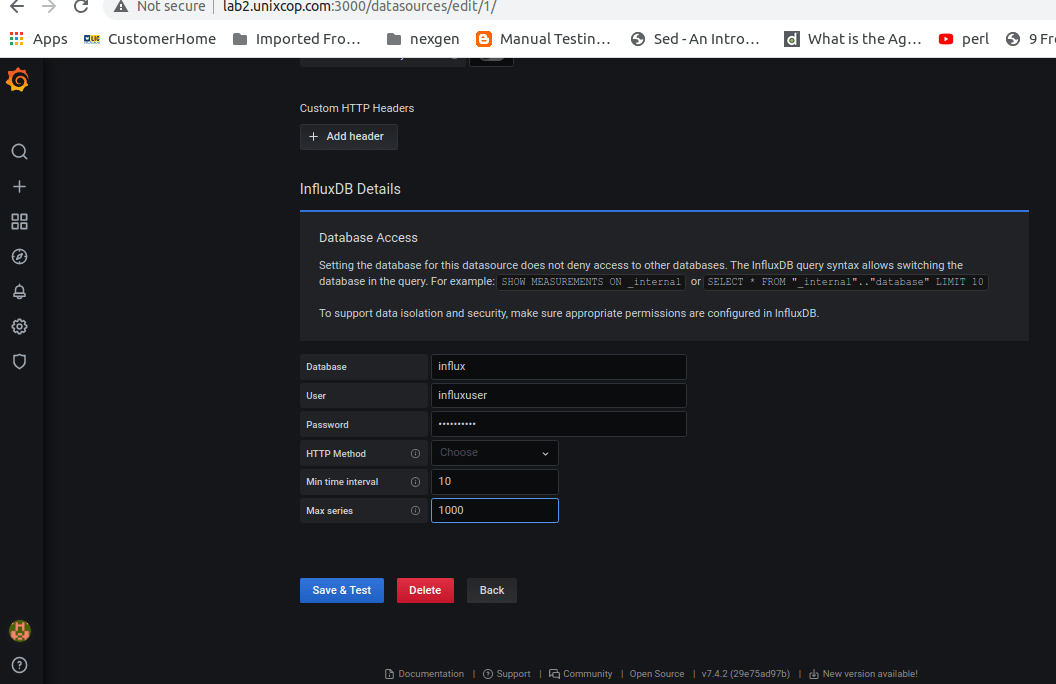The height and width of the screenshot is (684, 1056).
Task: Go back using browser back arrow
Action: [17, 7]
